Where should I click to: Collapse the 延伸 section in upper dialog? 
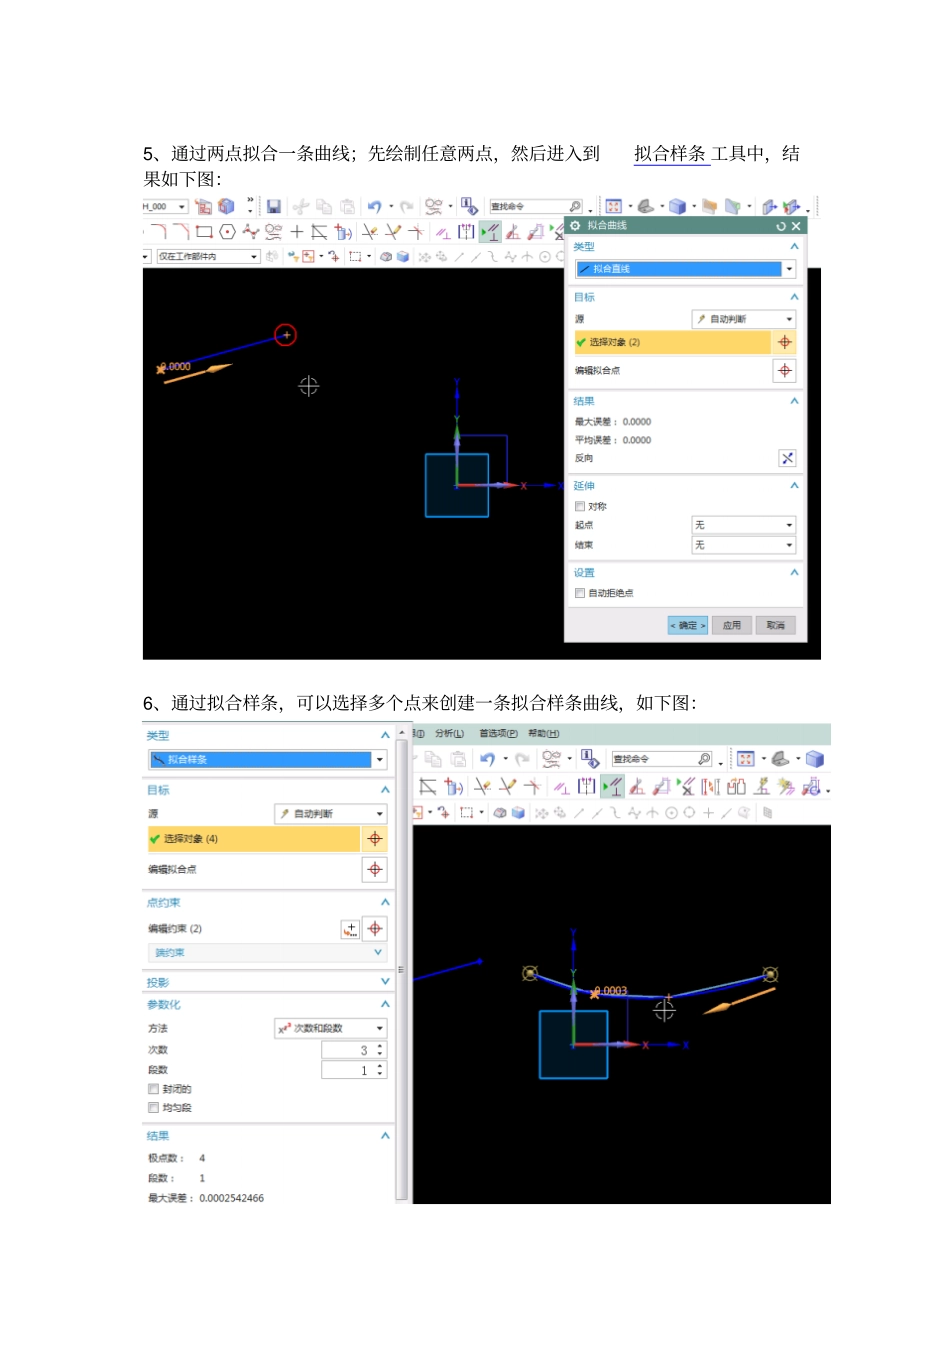tap(794, 486)
